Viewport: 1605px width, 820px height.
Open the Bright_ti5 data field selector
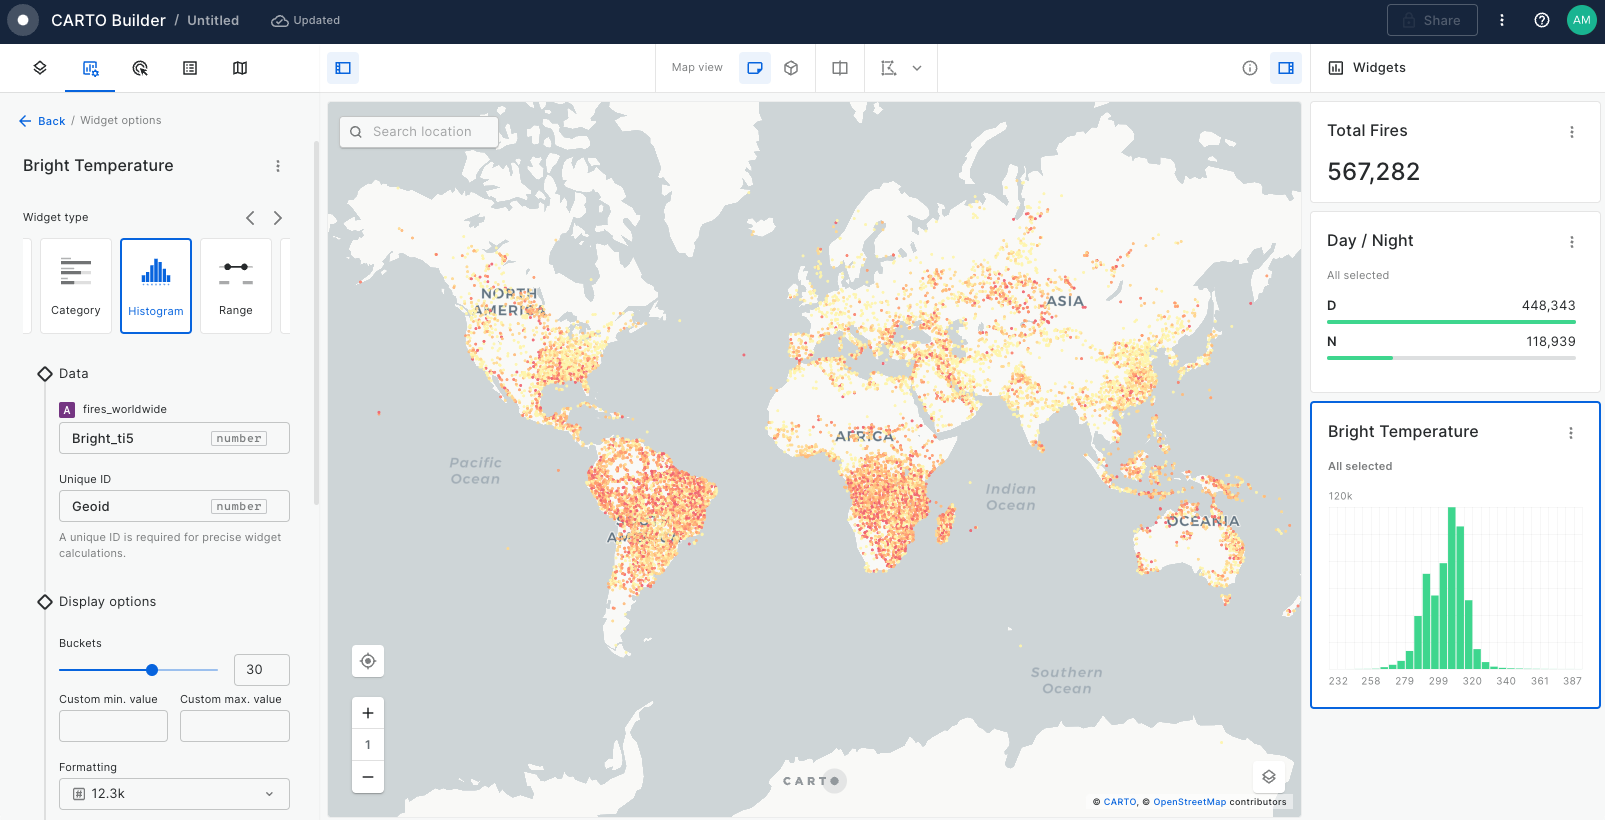point(174,438)
